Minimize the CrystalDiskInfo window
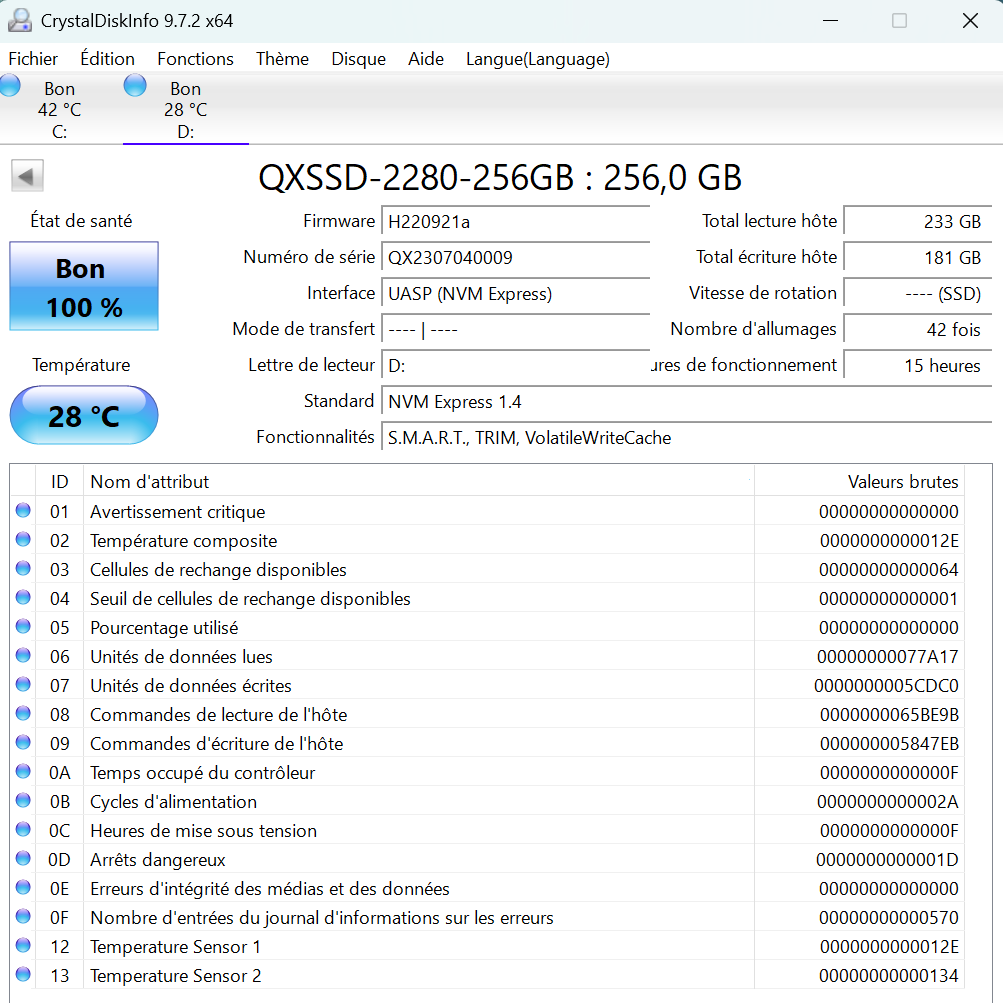1003x1003 pixels. point(830,20)
